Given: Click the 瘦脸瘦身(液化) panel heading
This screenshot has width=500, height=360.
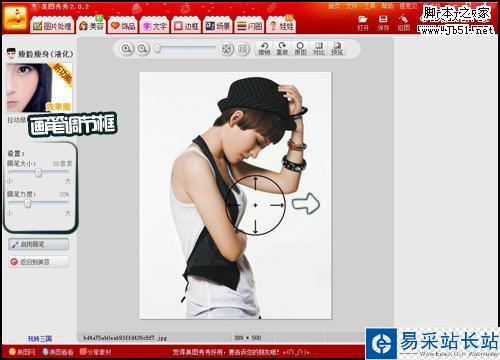Looking at the screenshot, I should tap(40, 53).
